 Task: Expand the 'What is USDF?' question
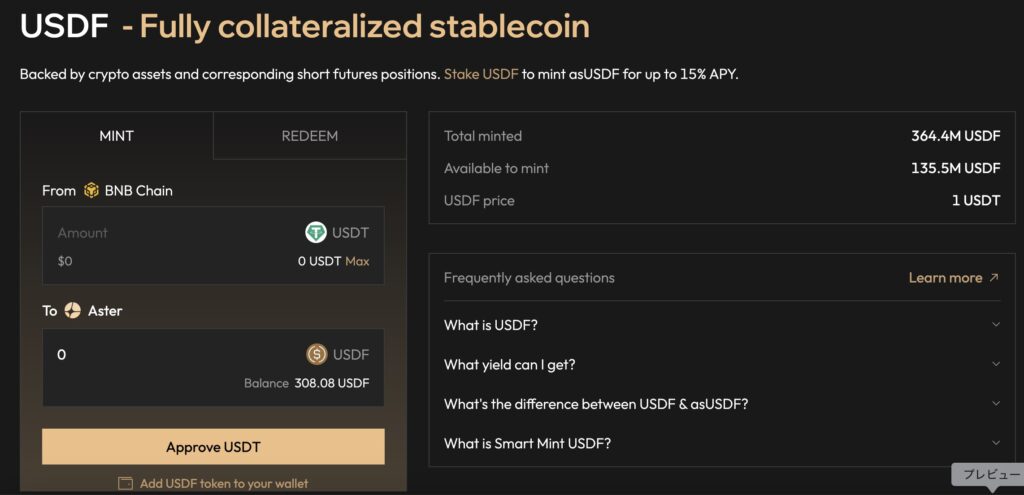tap(995, 325)
